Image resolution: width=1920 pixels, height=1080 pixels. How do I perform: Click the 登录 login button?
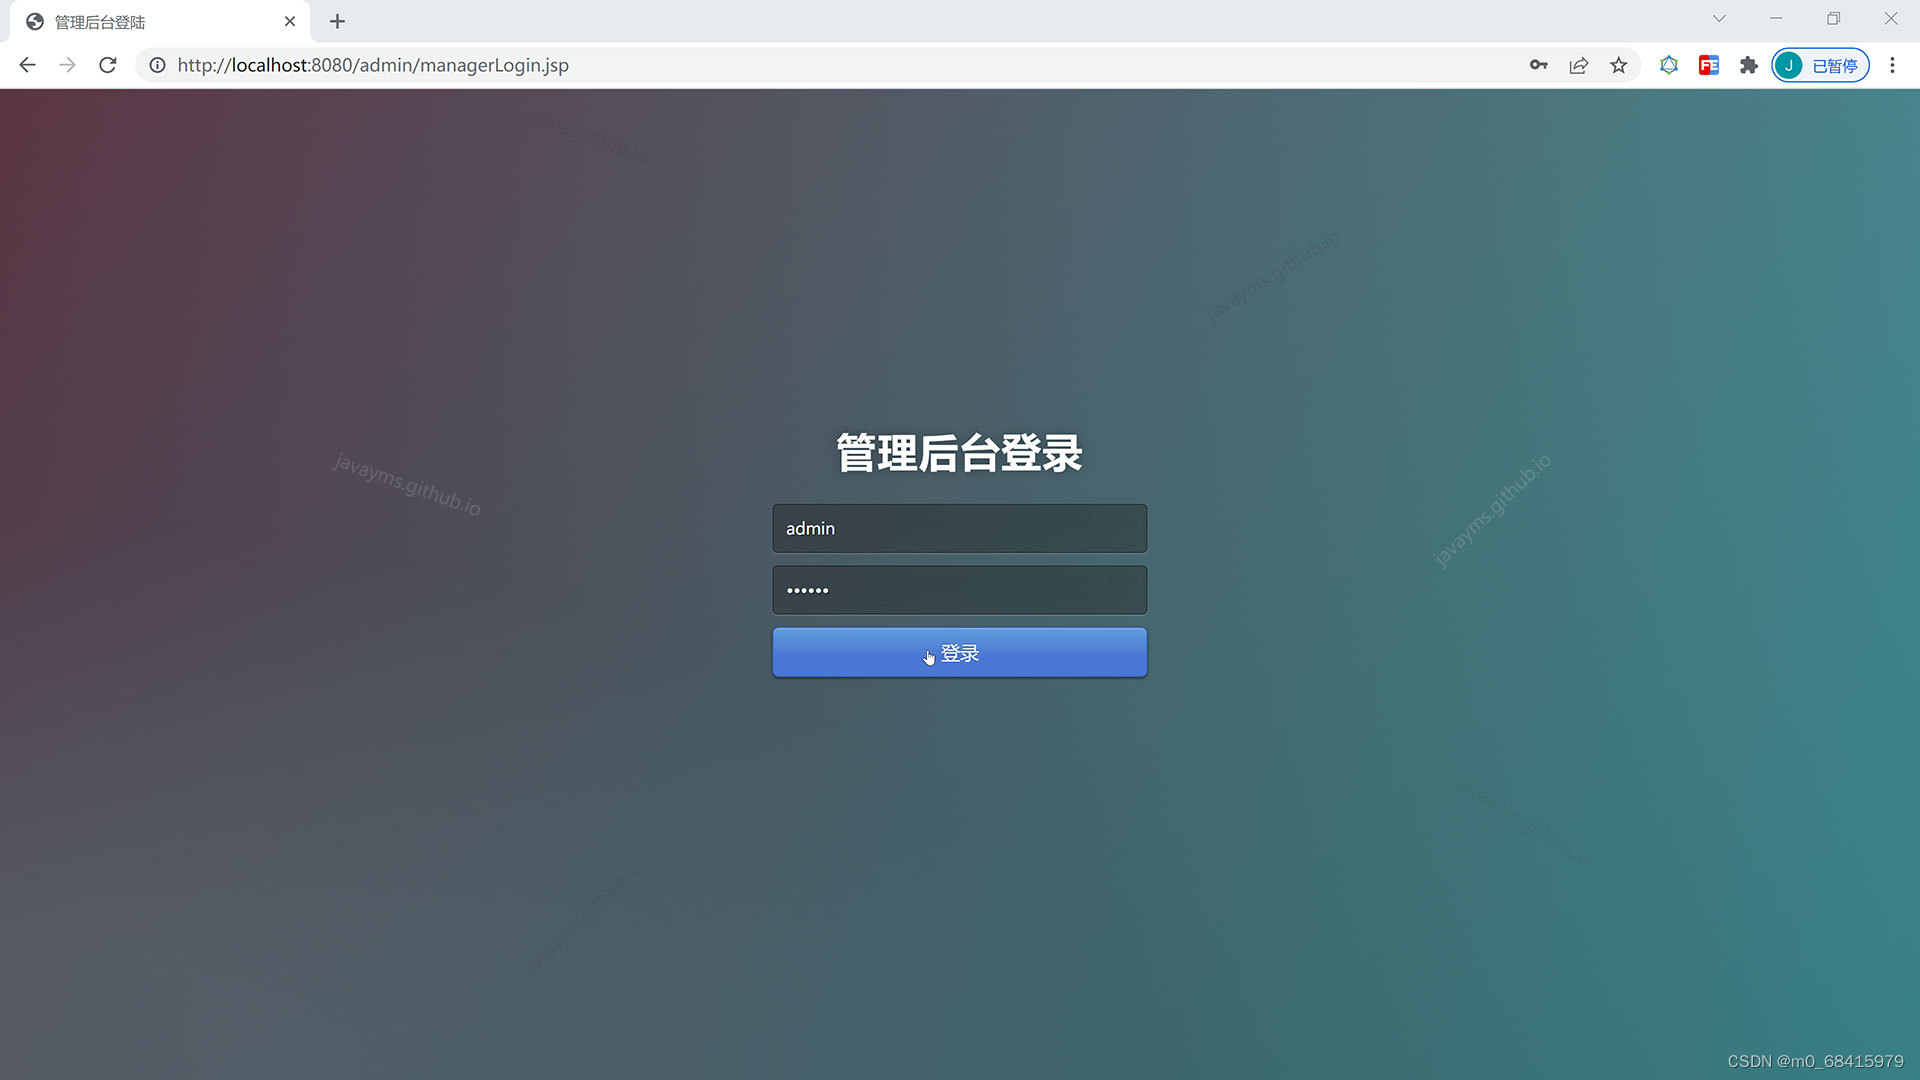point(959,652)
